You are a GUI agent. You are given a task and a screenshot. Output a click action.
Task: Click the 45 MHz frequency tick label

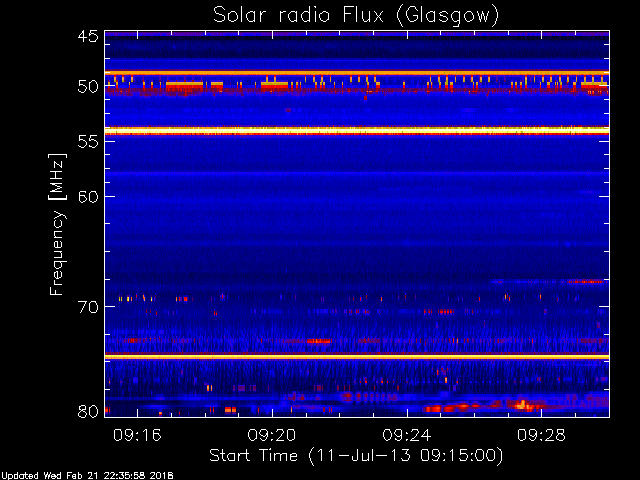[88, 36]
